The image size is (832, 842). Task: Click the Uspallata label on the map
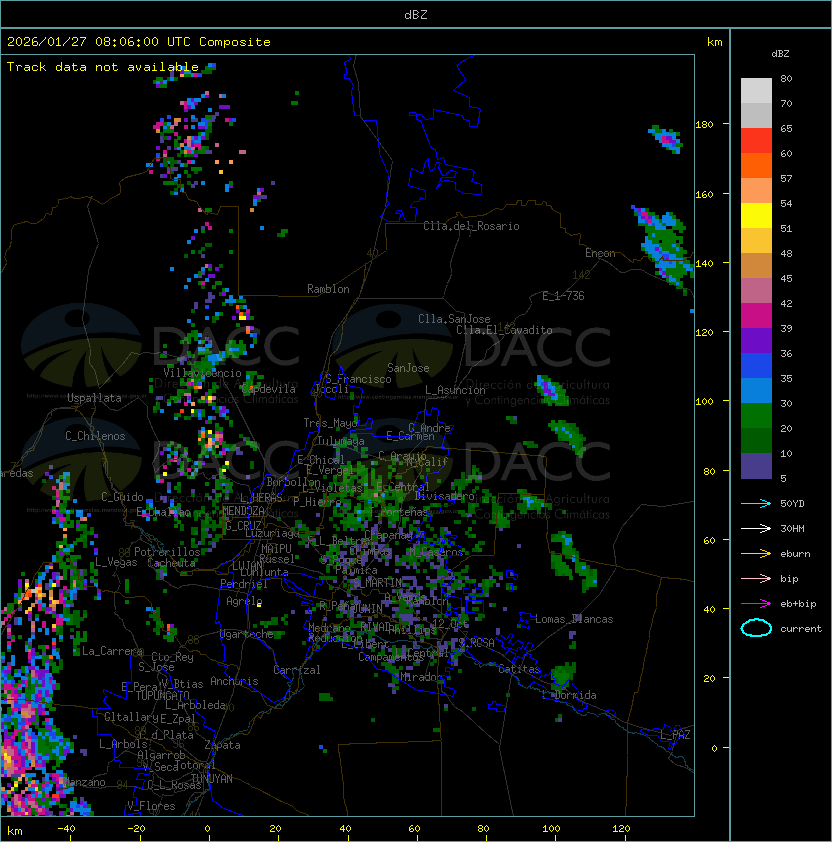94,398
